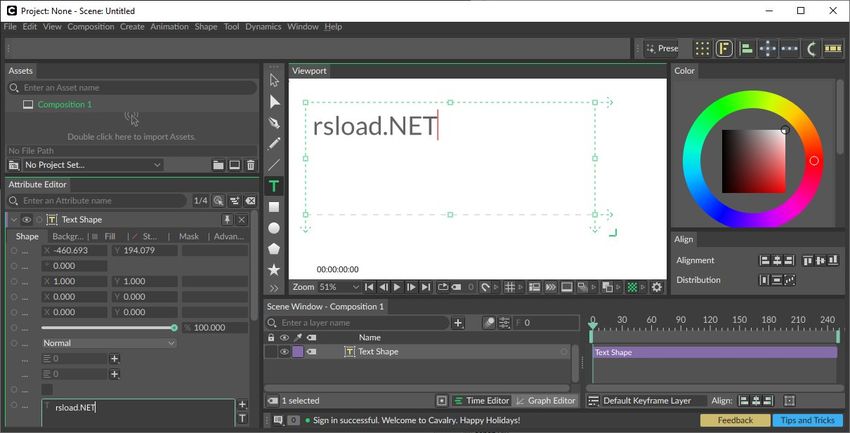Open grid options arrow next to grid icon
This screenshot has width=850, height=433.
click(520, 287)
